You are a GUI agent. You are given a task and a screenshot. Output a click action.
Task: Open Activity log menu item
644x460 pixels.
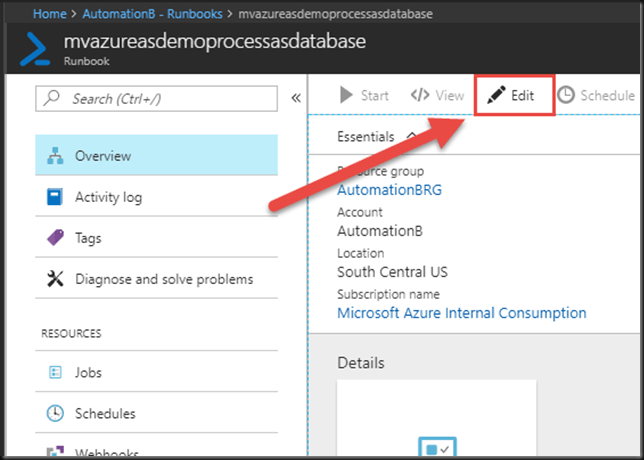coord(108,197)
